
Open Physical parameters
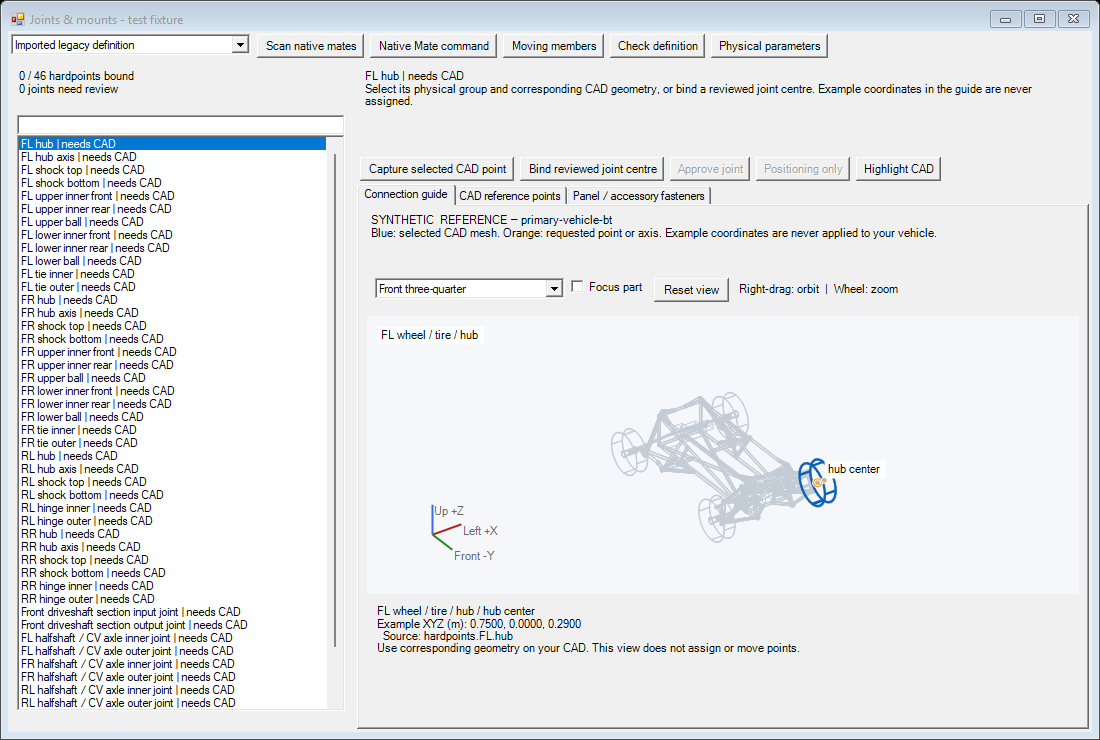click(x=769, y=46)
